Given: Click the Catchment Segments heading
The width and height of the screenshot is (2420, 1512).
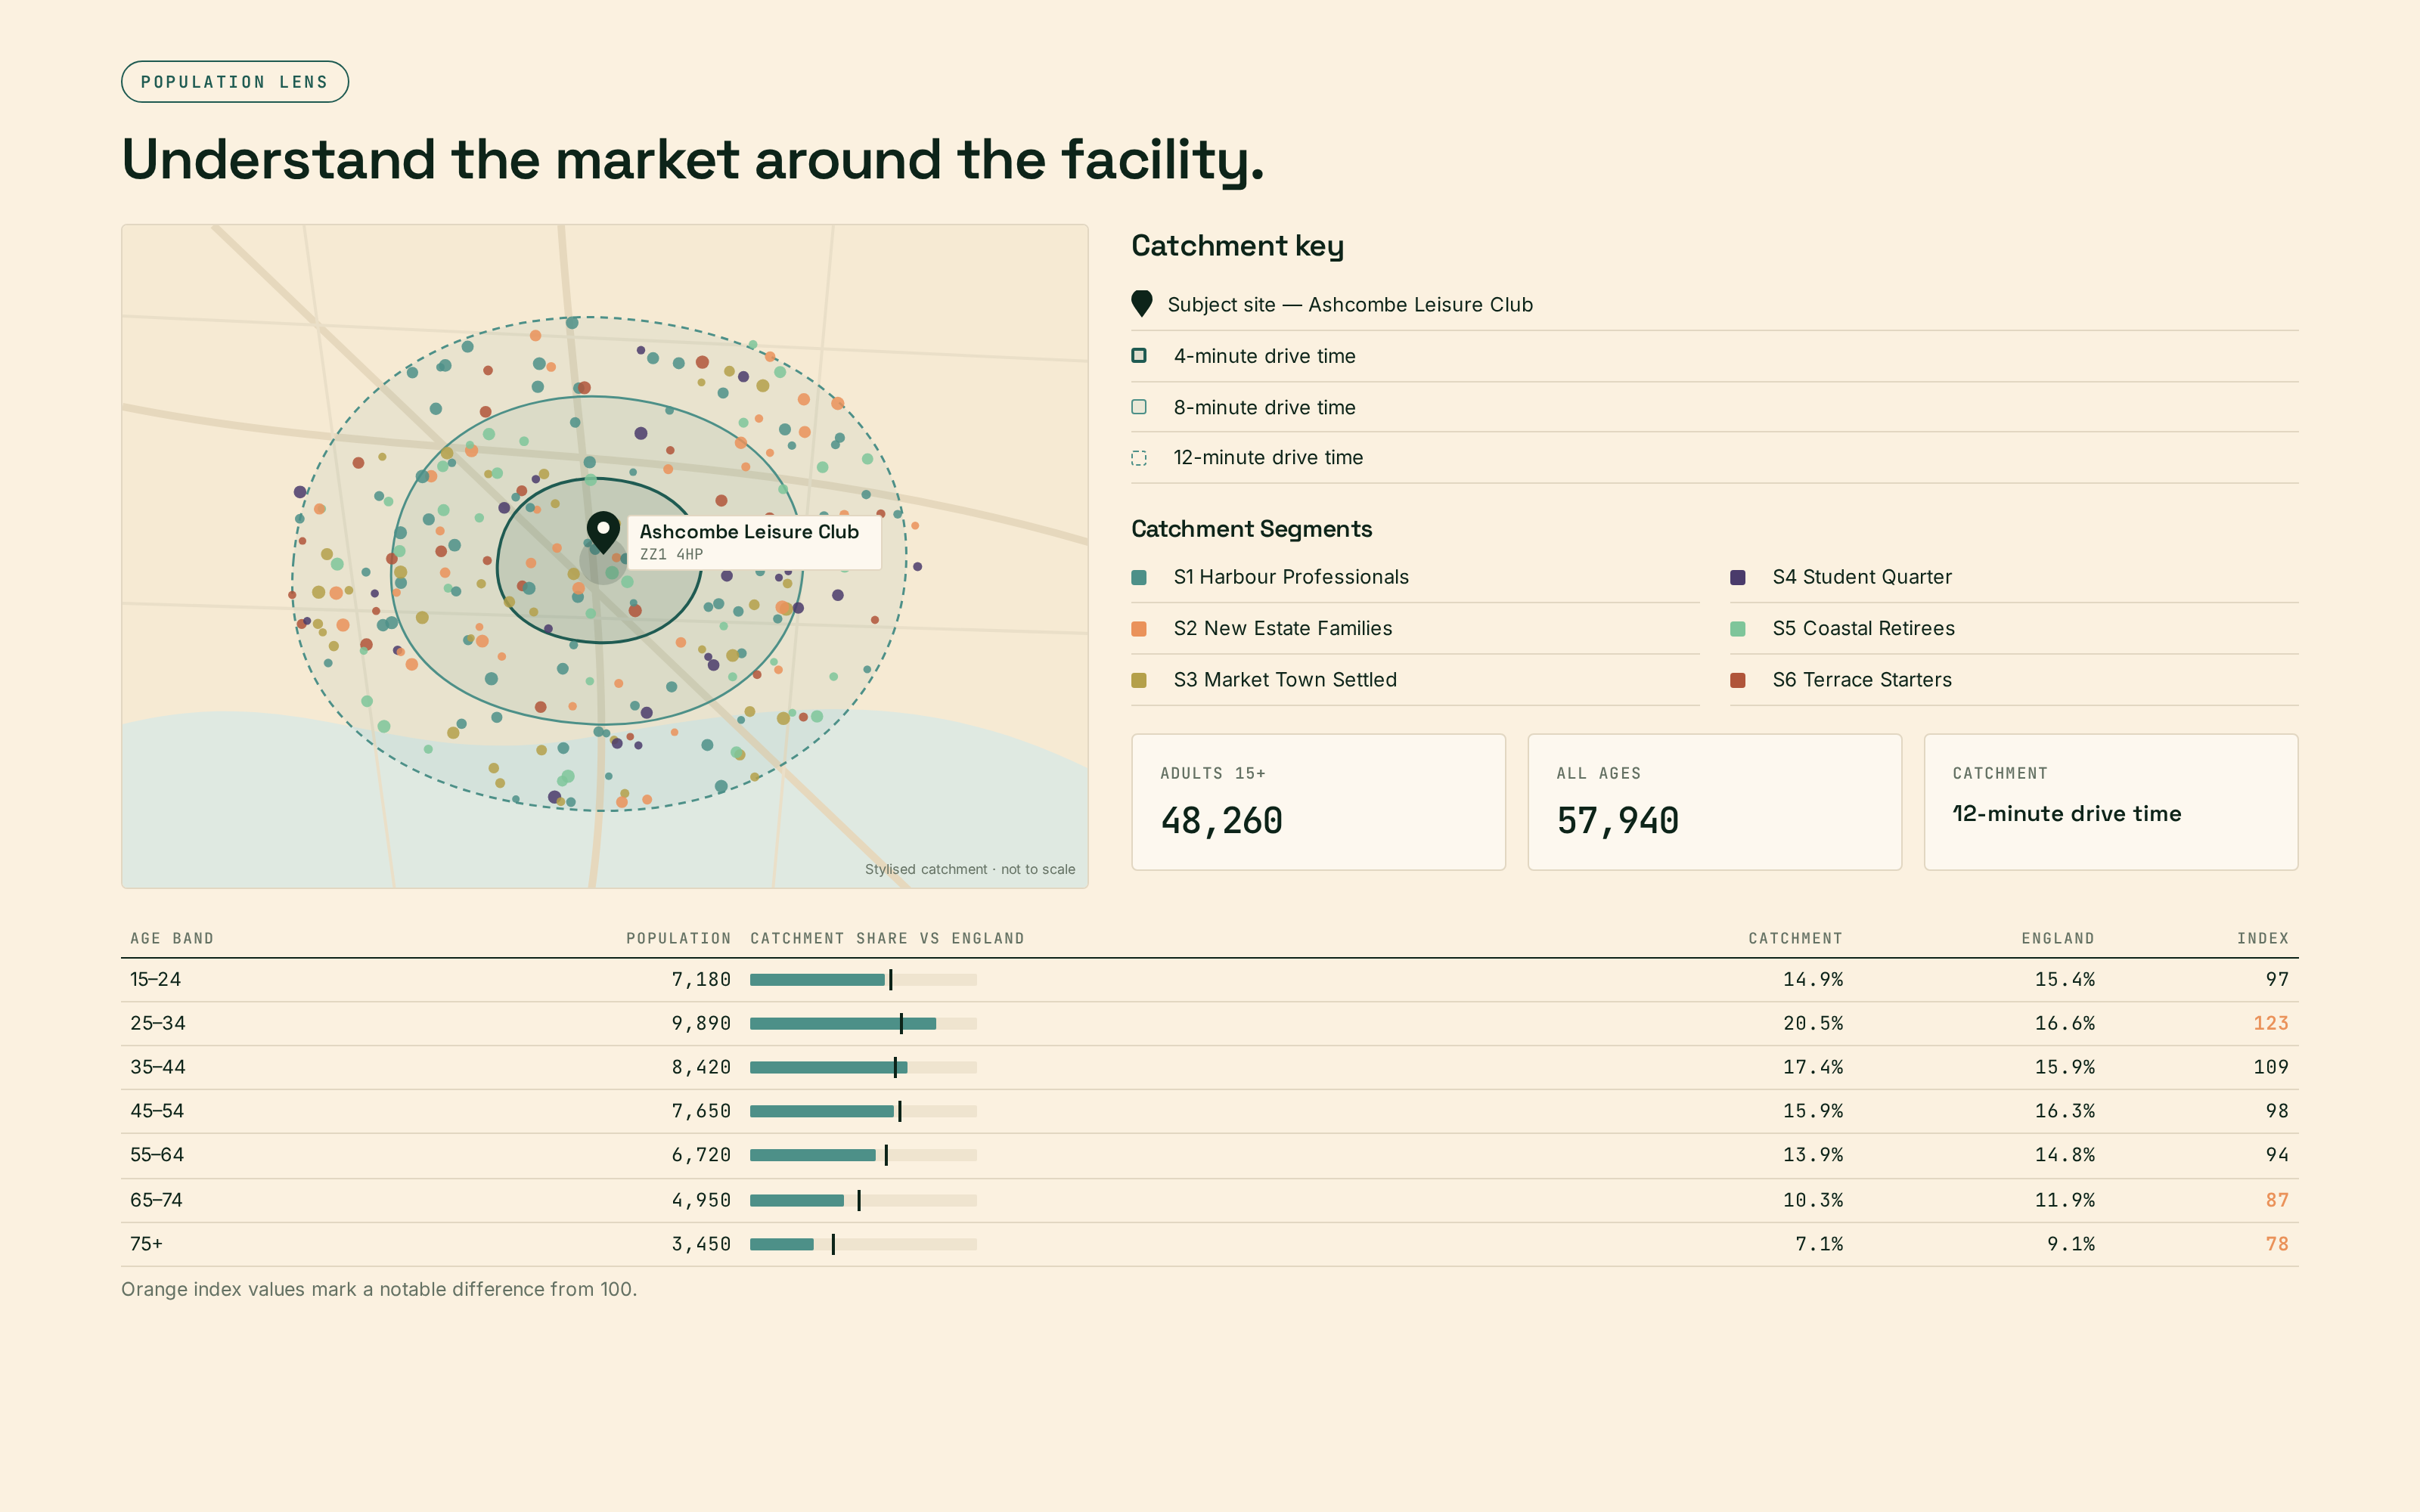Looking at the screenshot, I should tap(1251, 529).
